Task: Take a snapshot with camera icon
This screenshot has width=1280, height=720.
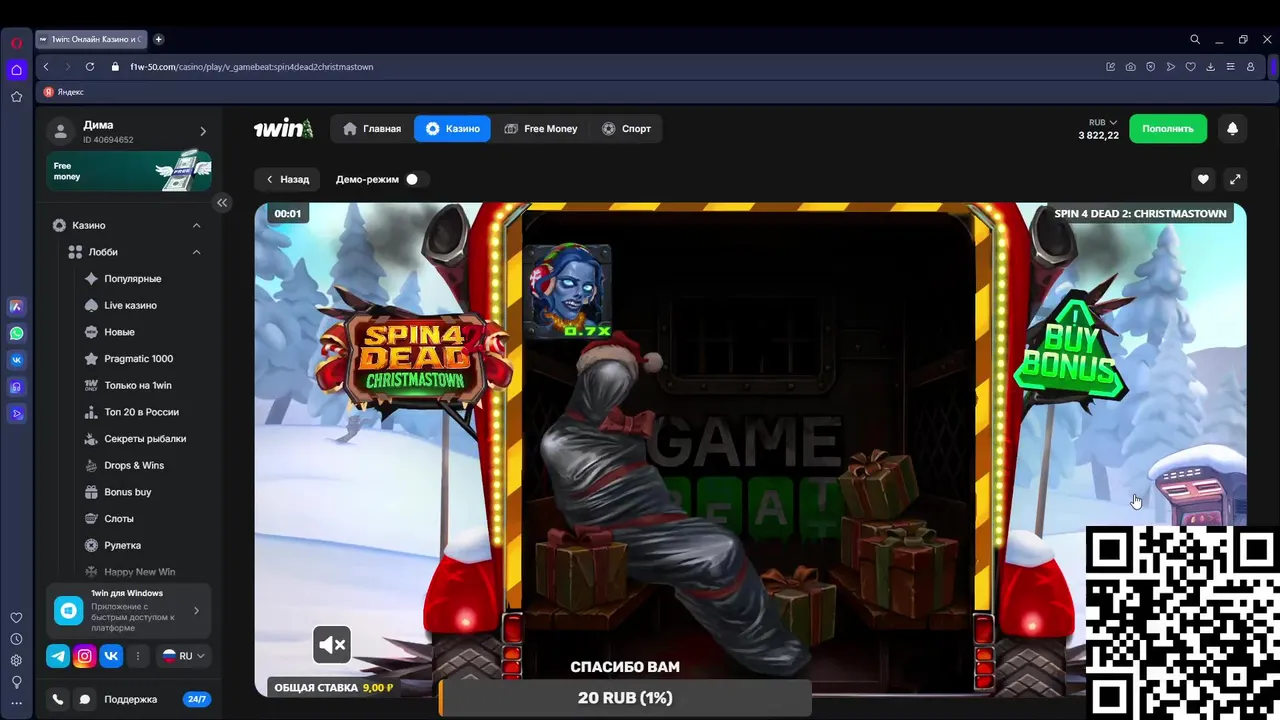Action: click(1130, 67)
